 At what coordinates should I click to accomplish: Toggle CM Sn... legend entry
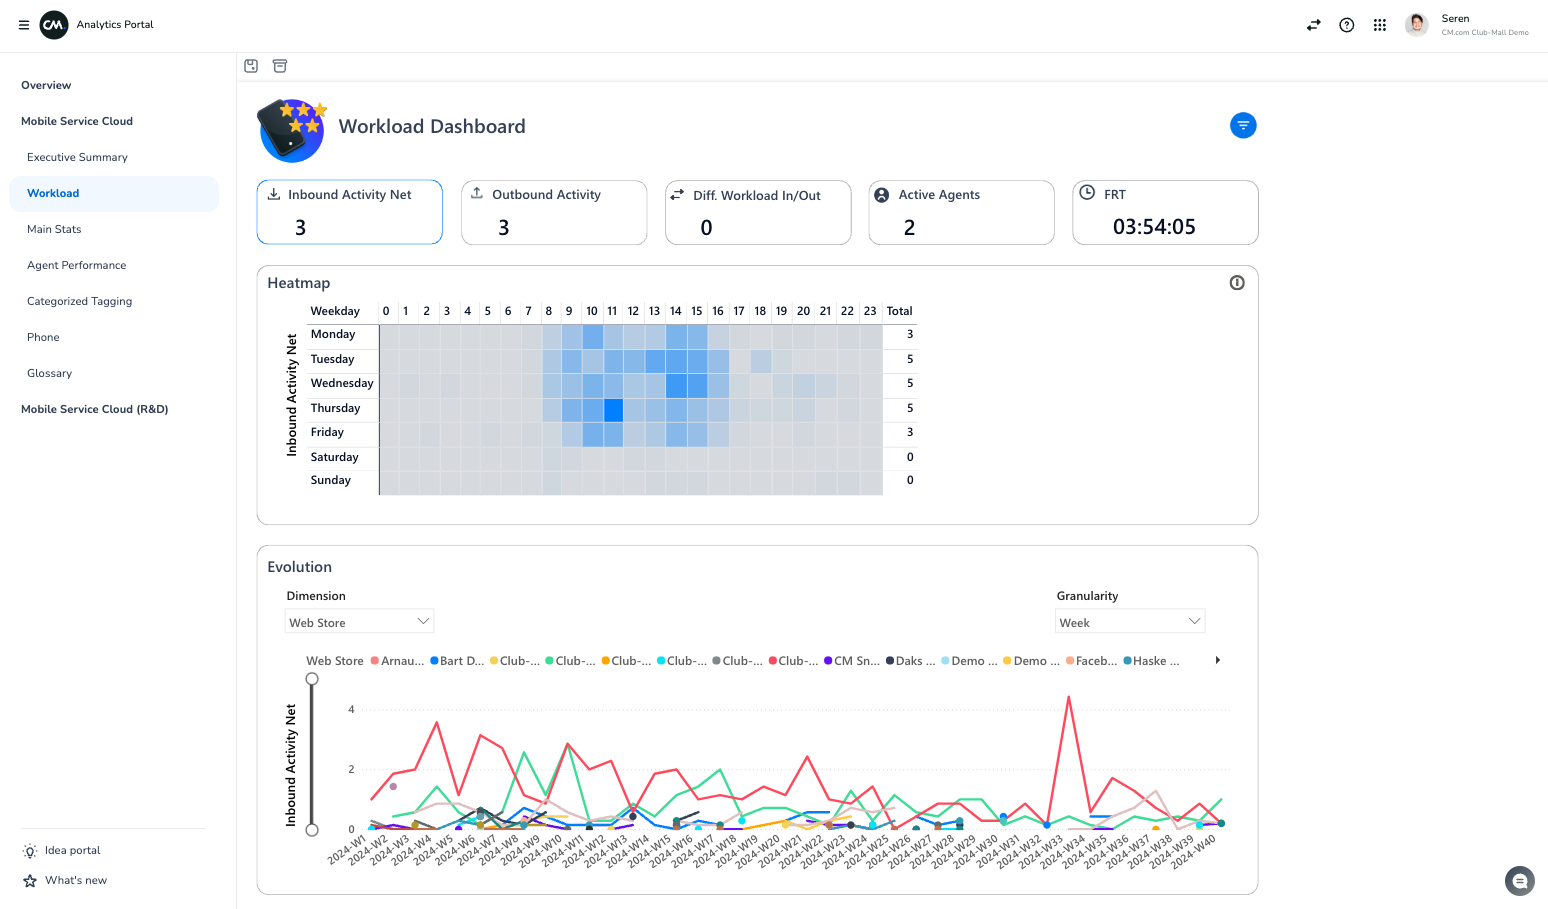pos(852,661)
